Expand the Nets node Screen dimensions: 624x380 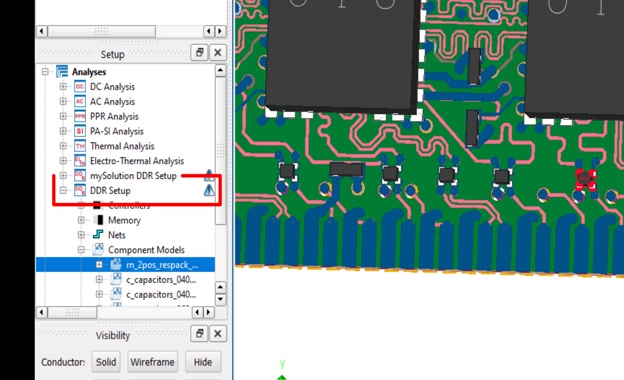tap(81, 235)
